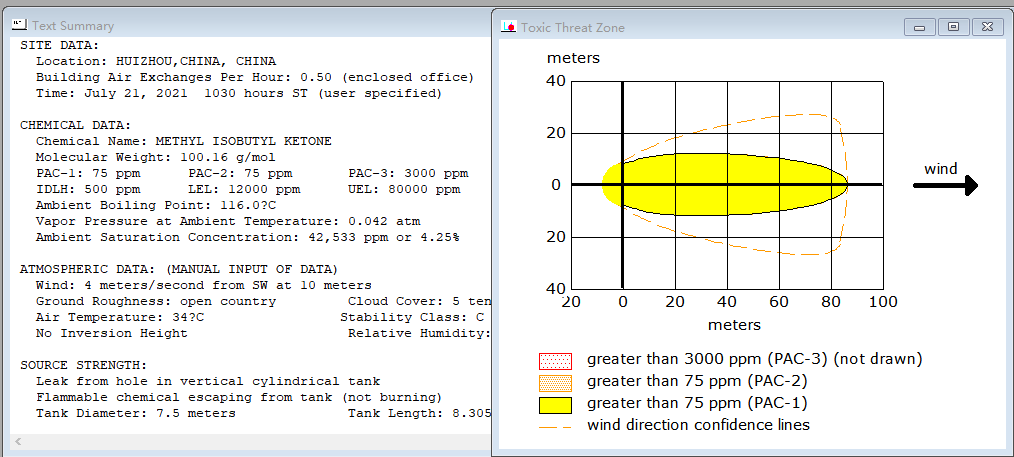Click the Vapor Pressure at Ambient Temperature line
The height and width of the screenshot is (457, 1014).
click(x=228, y=222)
